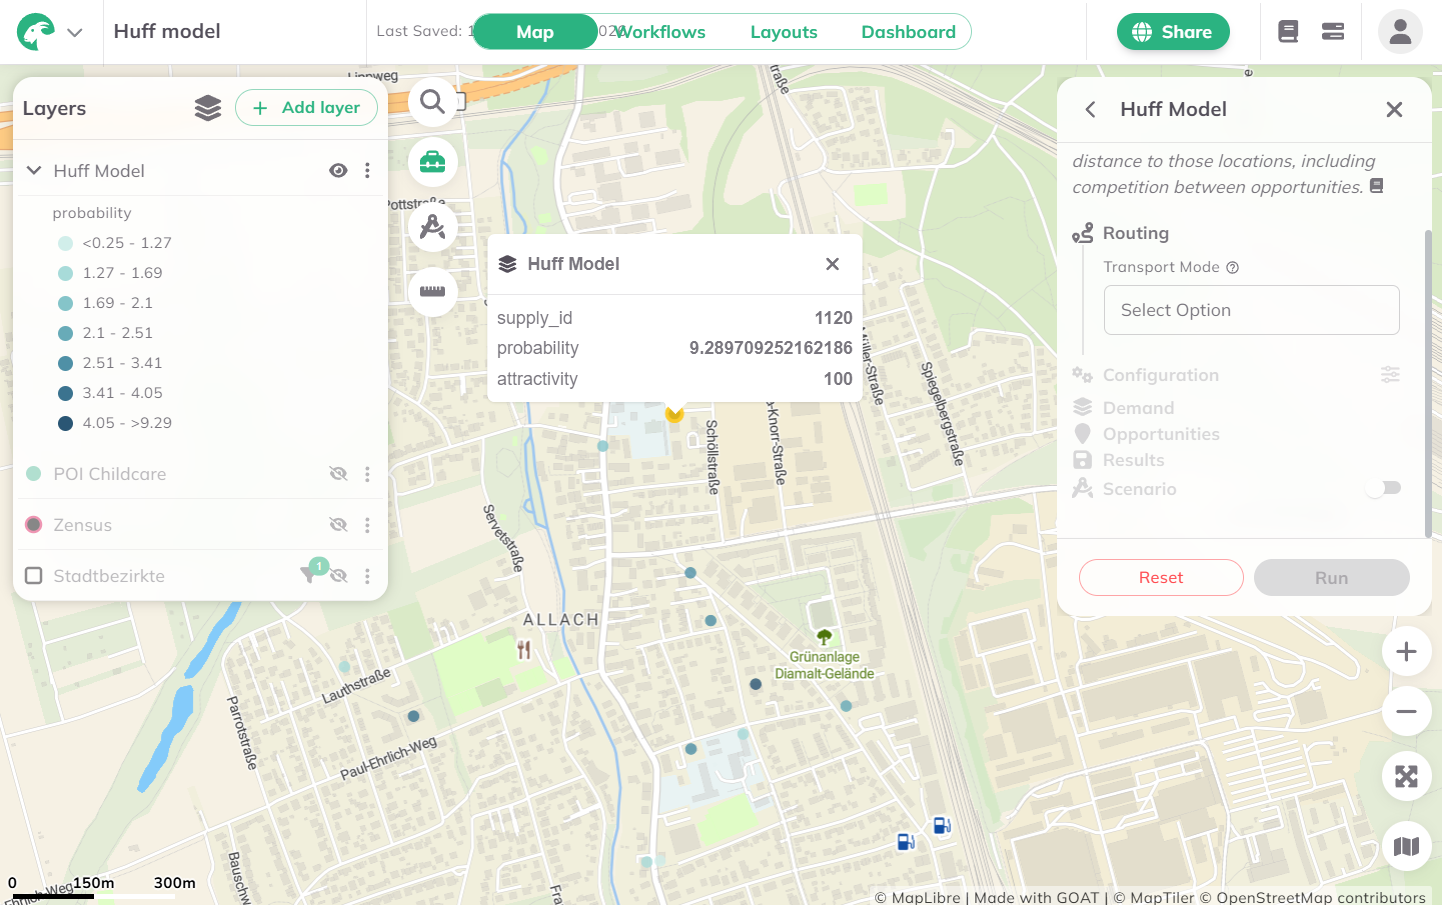Hide the Huff Model layer
Image resolution: width=1442 pixels, height=905 pixels.
click(338, 171)
